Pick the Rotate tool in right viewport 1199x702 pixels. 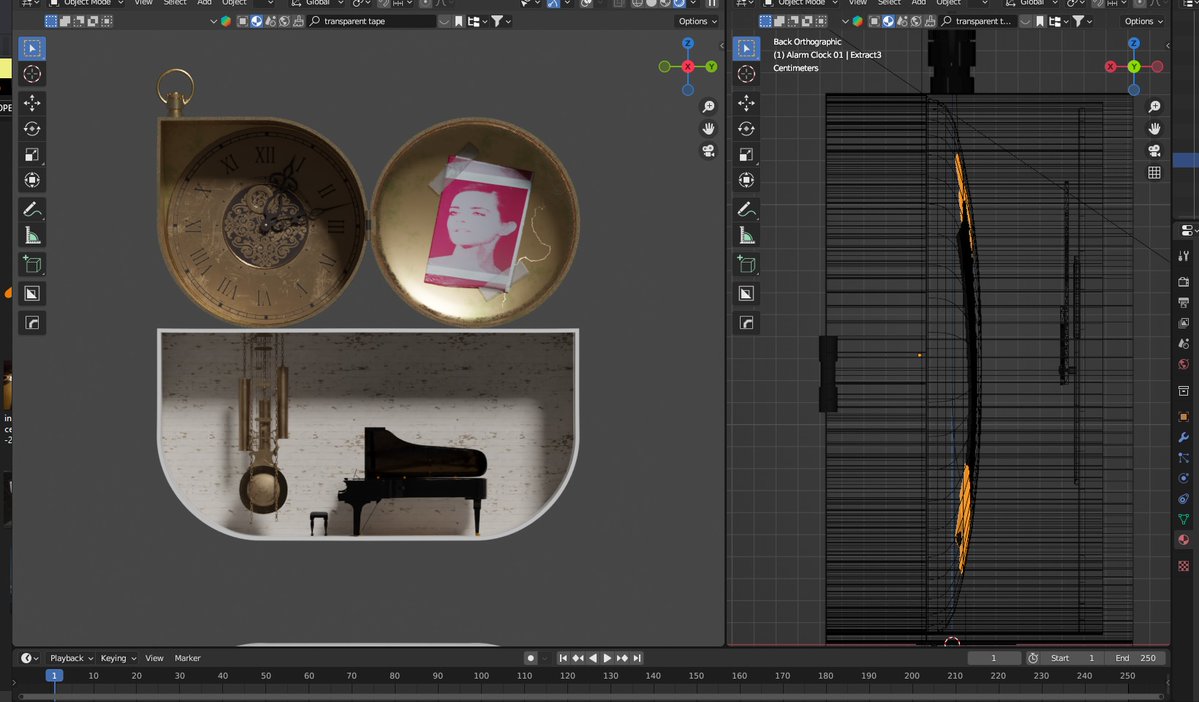(746, 128)
